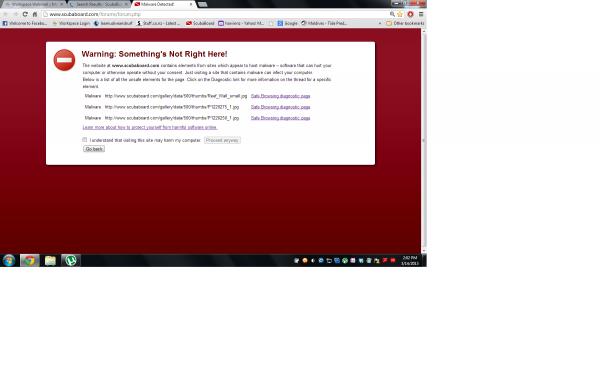Close the Malware Detected tab
600x377 pixels.
[191, 4]
